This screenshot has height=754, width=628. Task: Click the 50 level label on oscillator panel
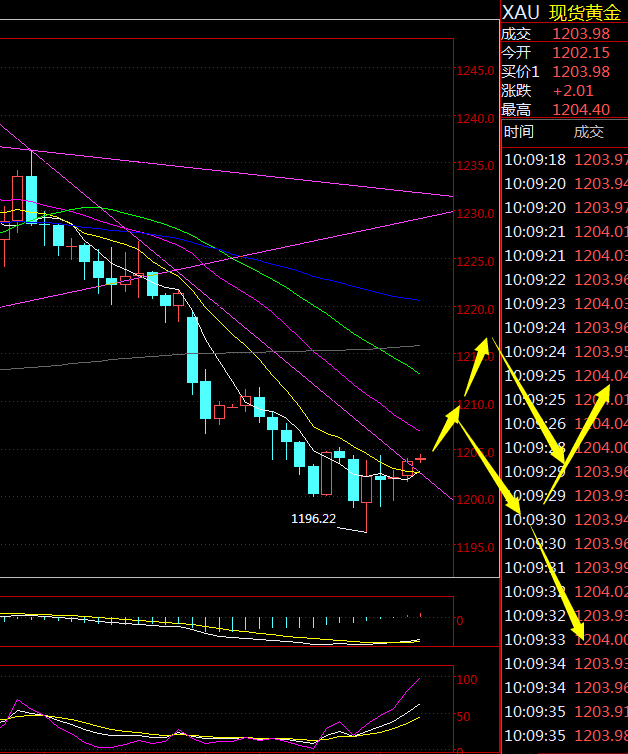464,716
